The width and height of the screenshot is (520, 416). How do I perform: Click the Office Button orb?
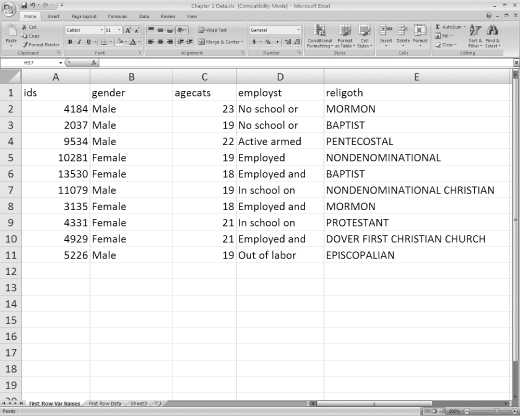click(8, 8)
